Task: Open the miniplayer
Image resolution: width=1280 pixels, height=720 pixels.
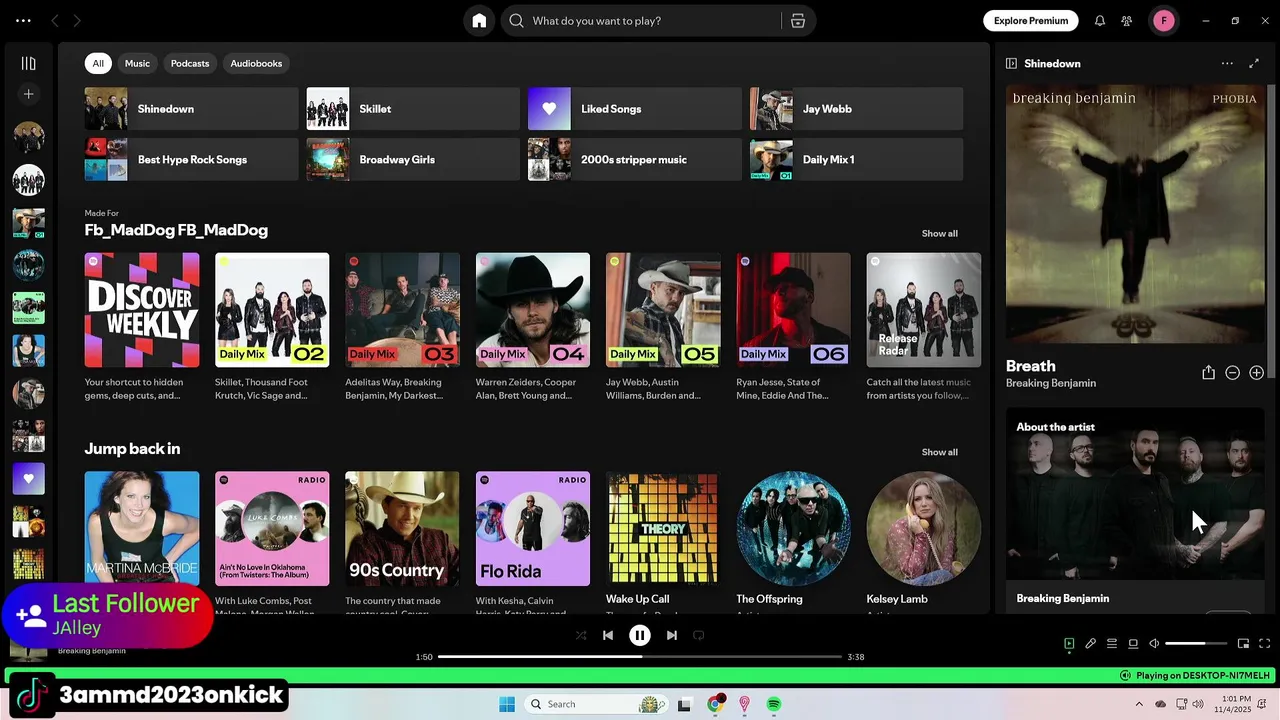Action: pos(1243,644)
